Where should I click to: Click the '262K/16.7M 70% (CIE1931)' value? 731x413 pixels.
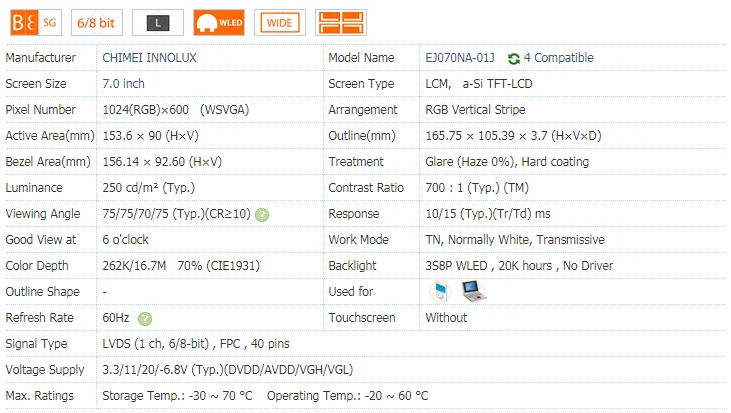pyautogui.click(x=181, y=266)
